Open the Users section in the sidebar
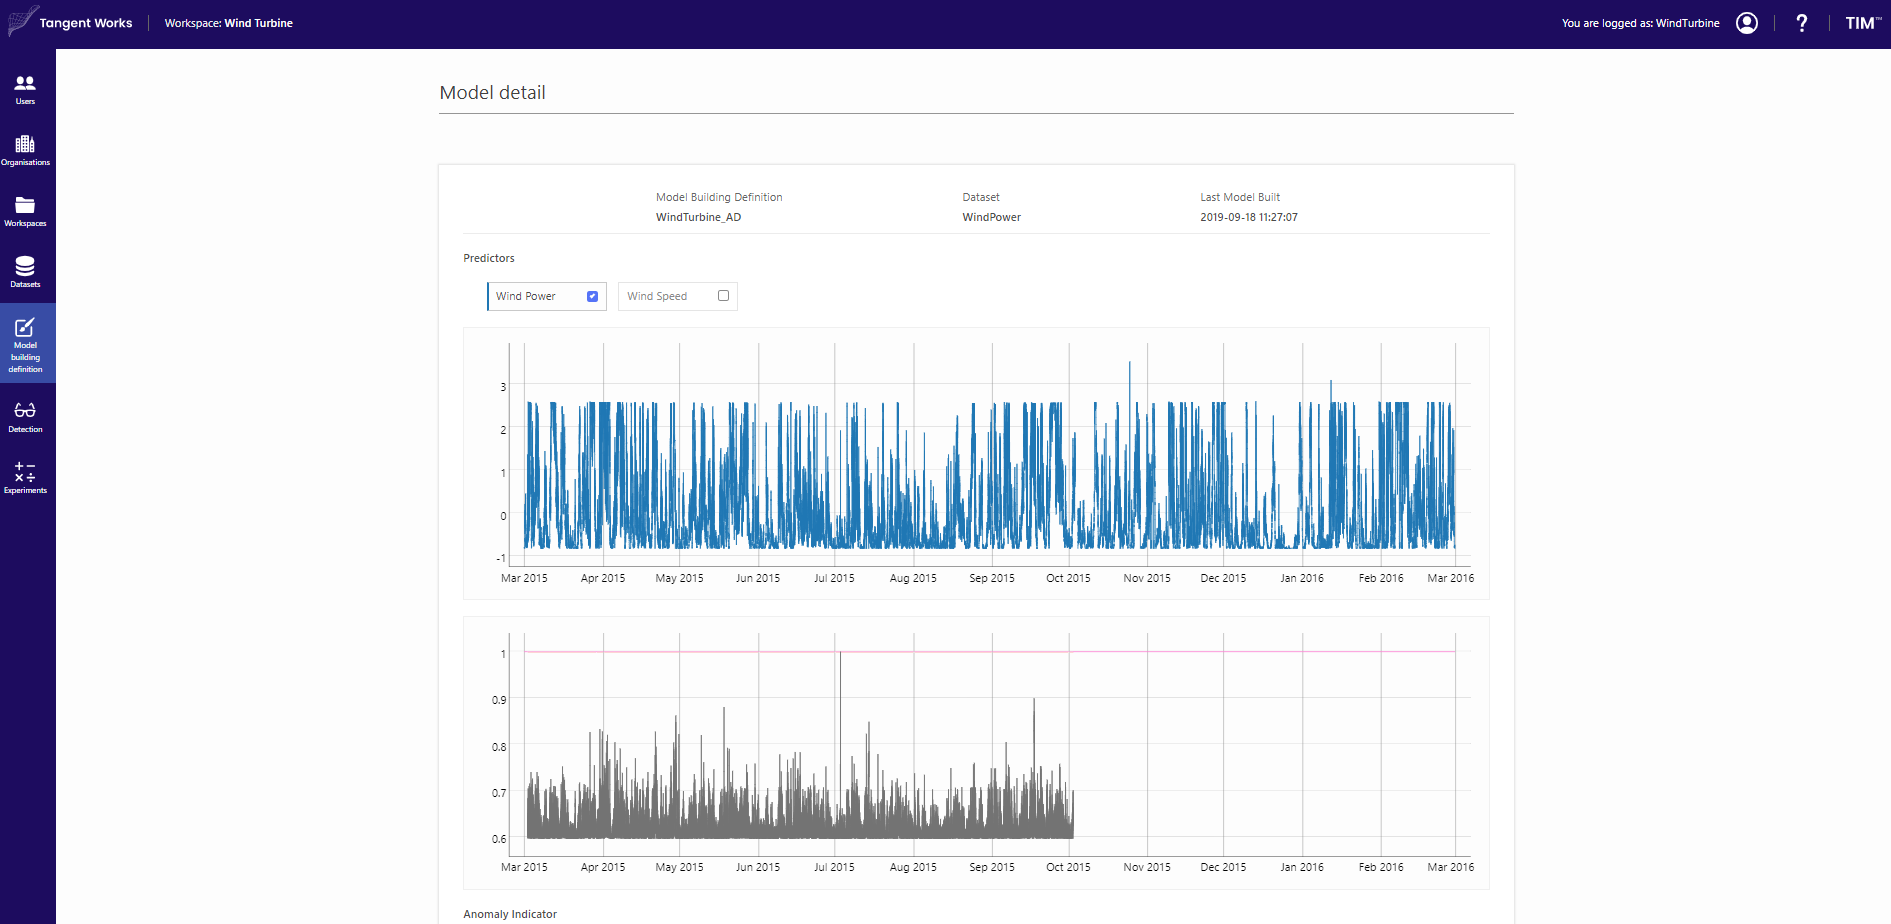The width and height of the screenshot is (1891, 924). 25,90
